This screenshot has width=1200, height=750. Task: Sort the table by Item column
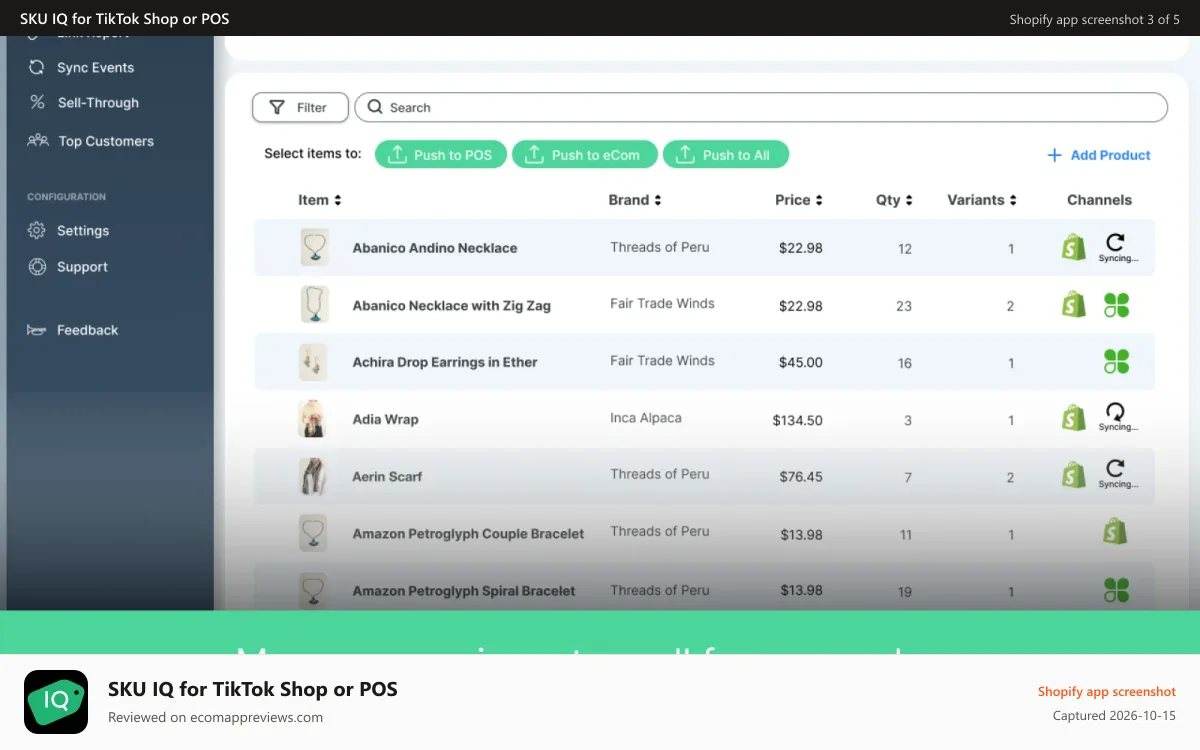coord(320,200)
